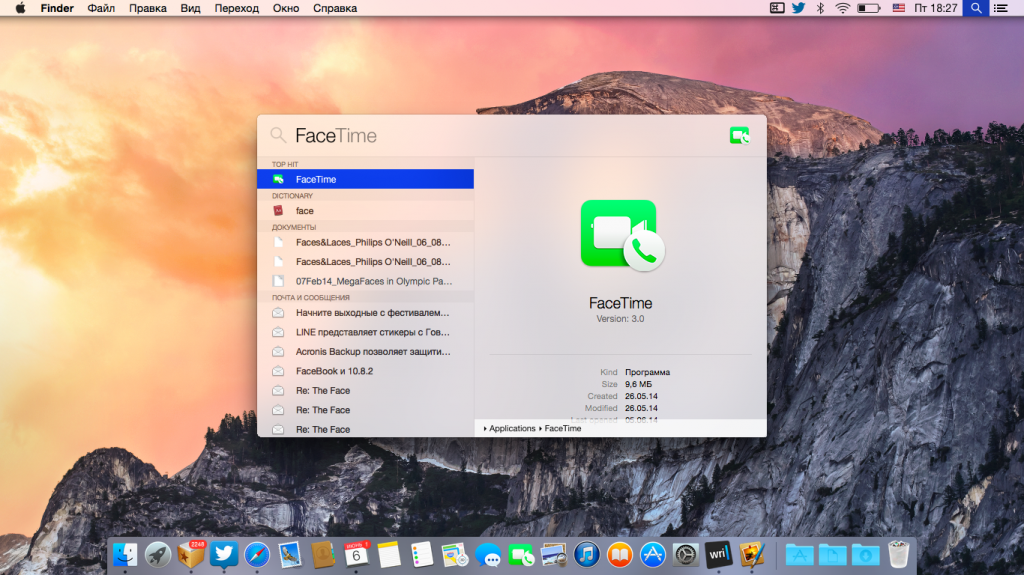This screenshot has height=575, width=1024.
Task: Click the FaceTime title in preview
Action: coord(620,303)
